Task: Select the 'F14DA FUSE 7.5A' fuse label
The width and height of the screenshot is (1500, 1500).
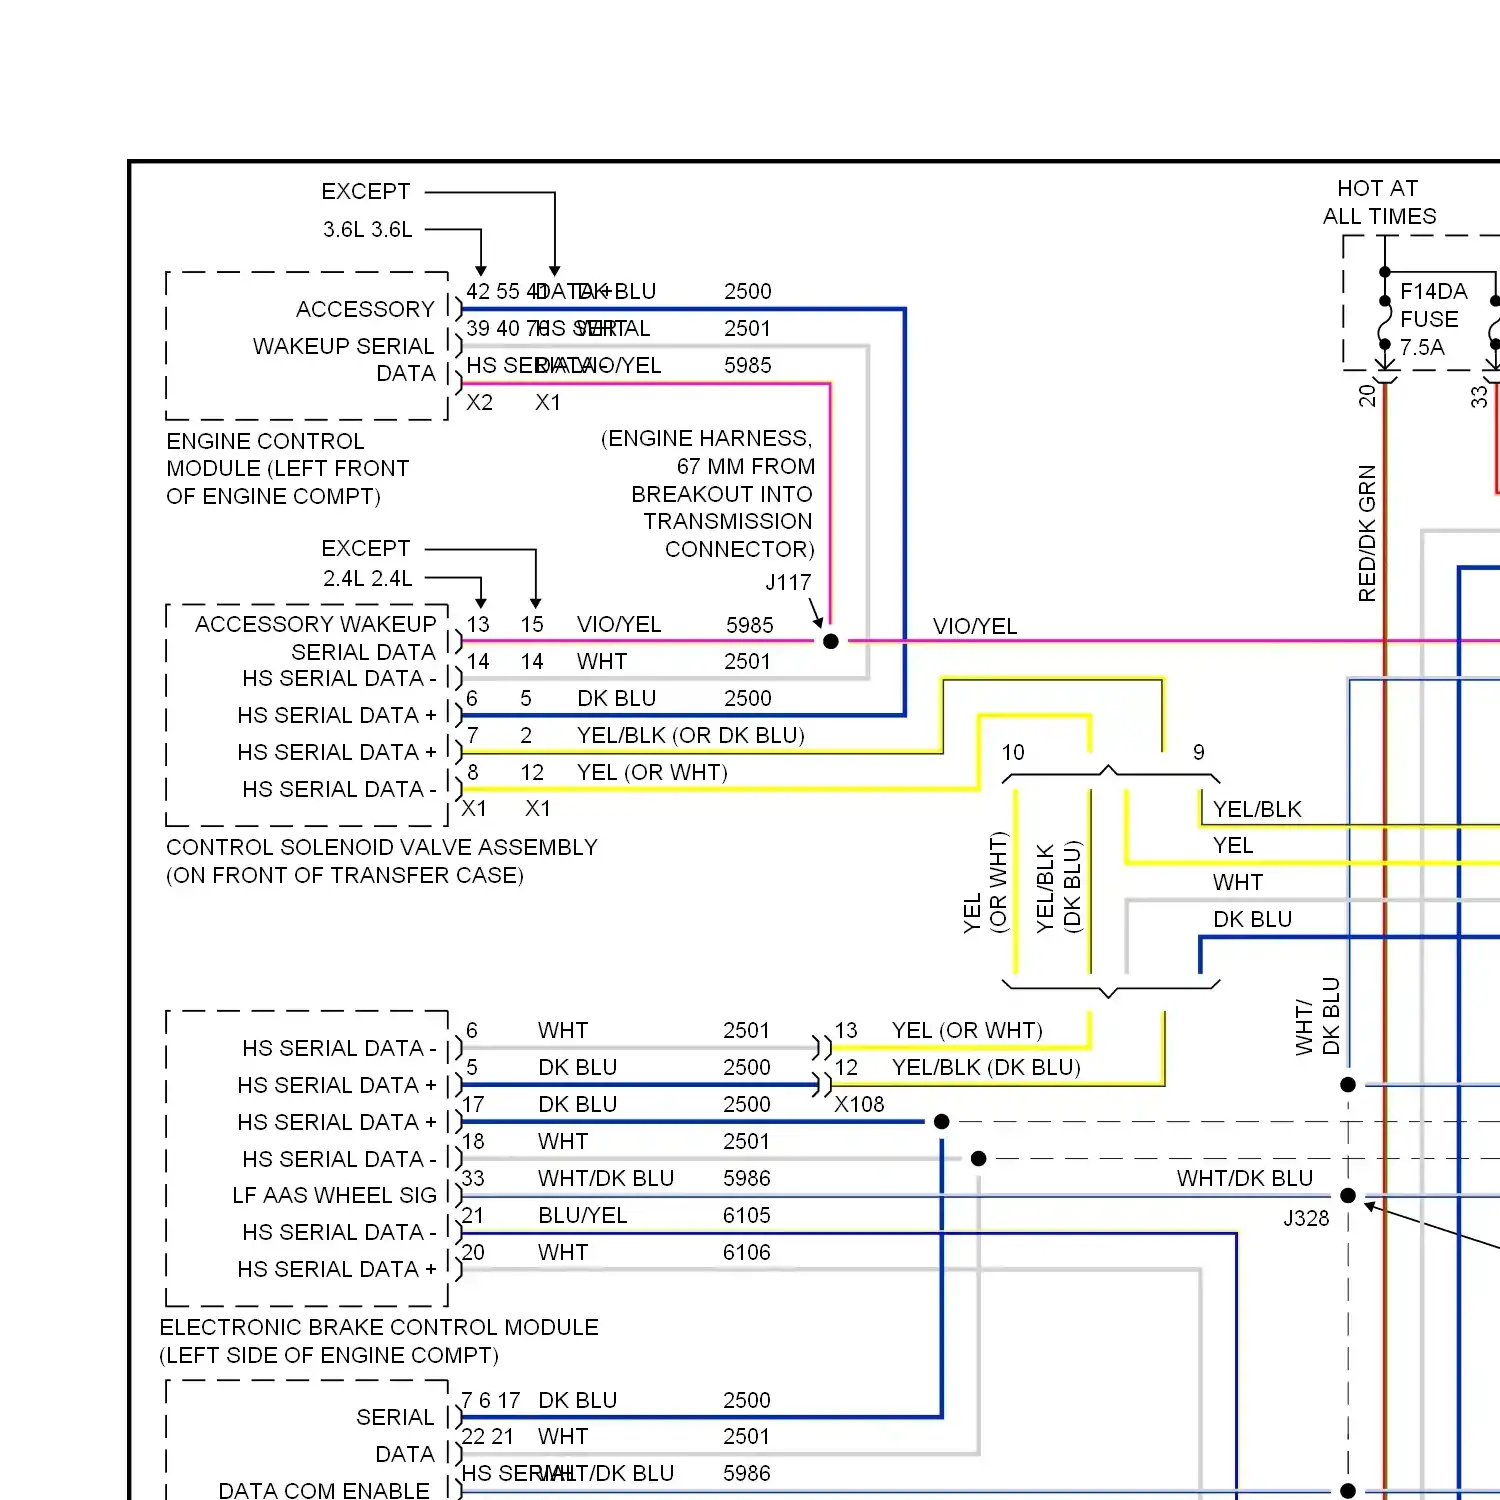Action: click(x=1433, y=319)
